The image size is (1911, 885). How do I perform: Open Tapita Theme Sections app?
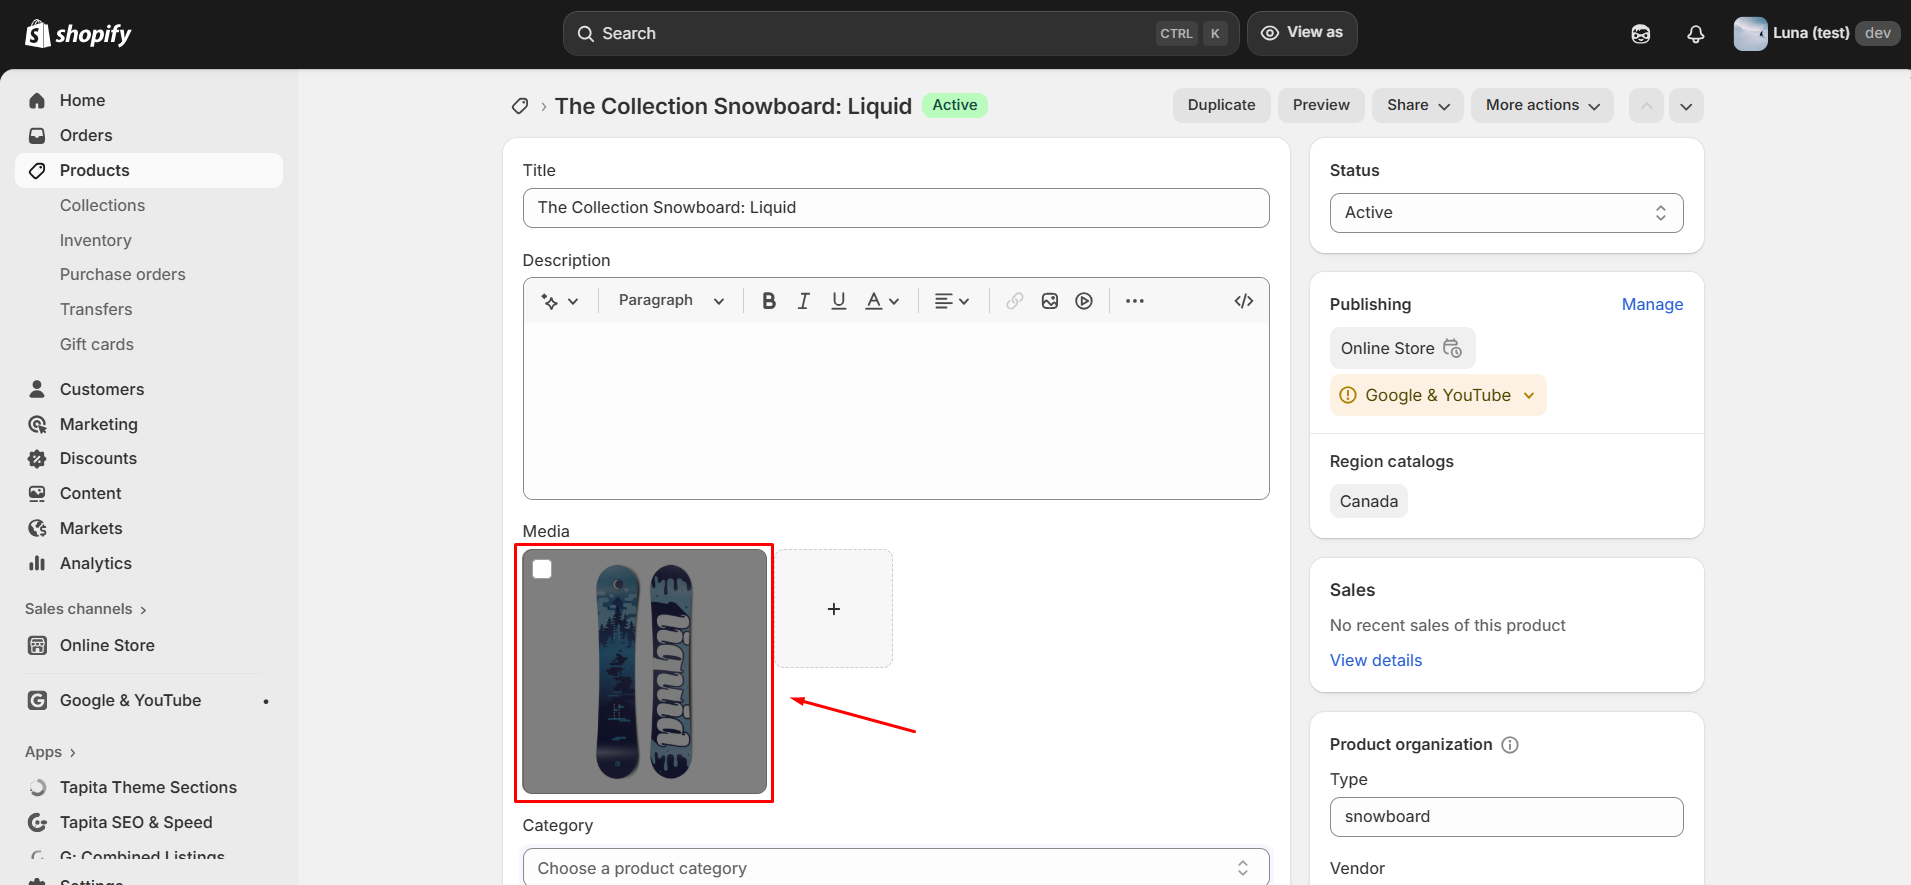(x=149, y=788)
